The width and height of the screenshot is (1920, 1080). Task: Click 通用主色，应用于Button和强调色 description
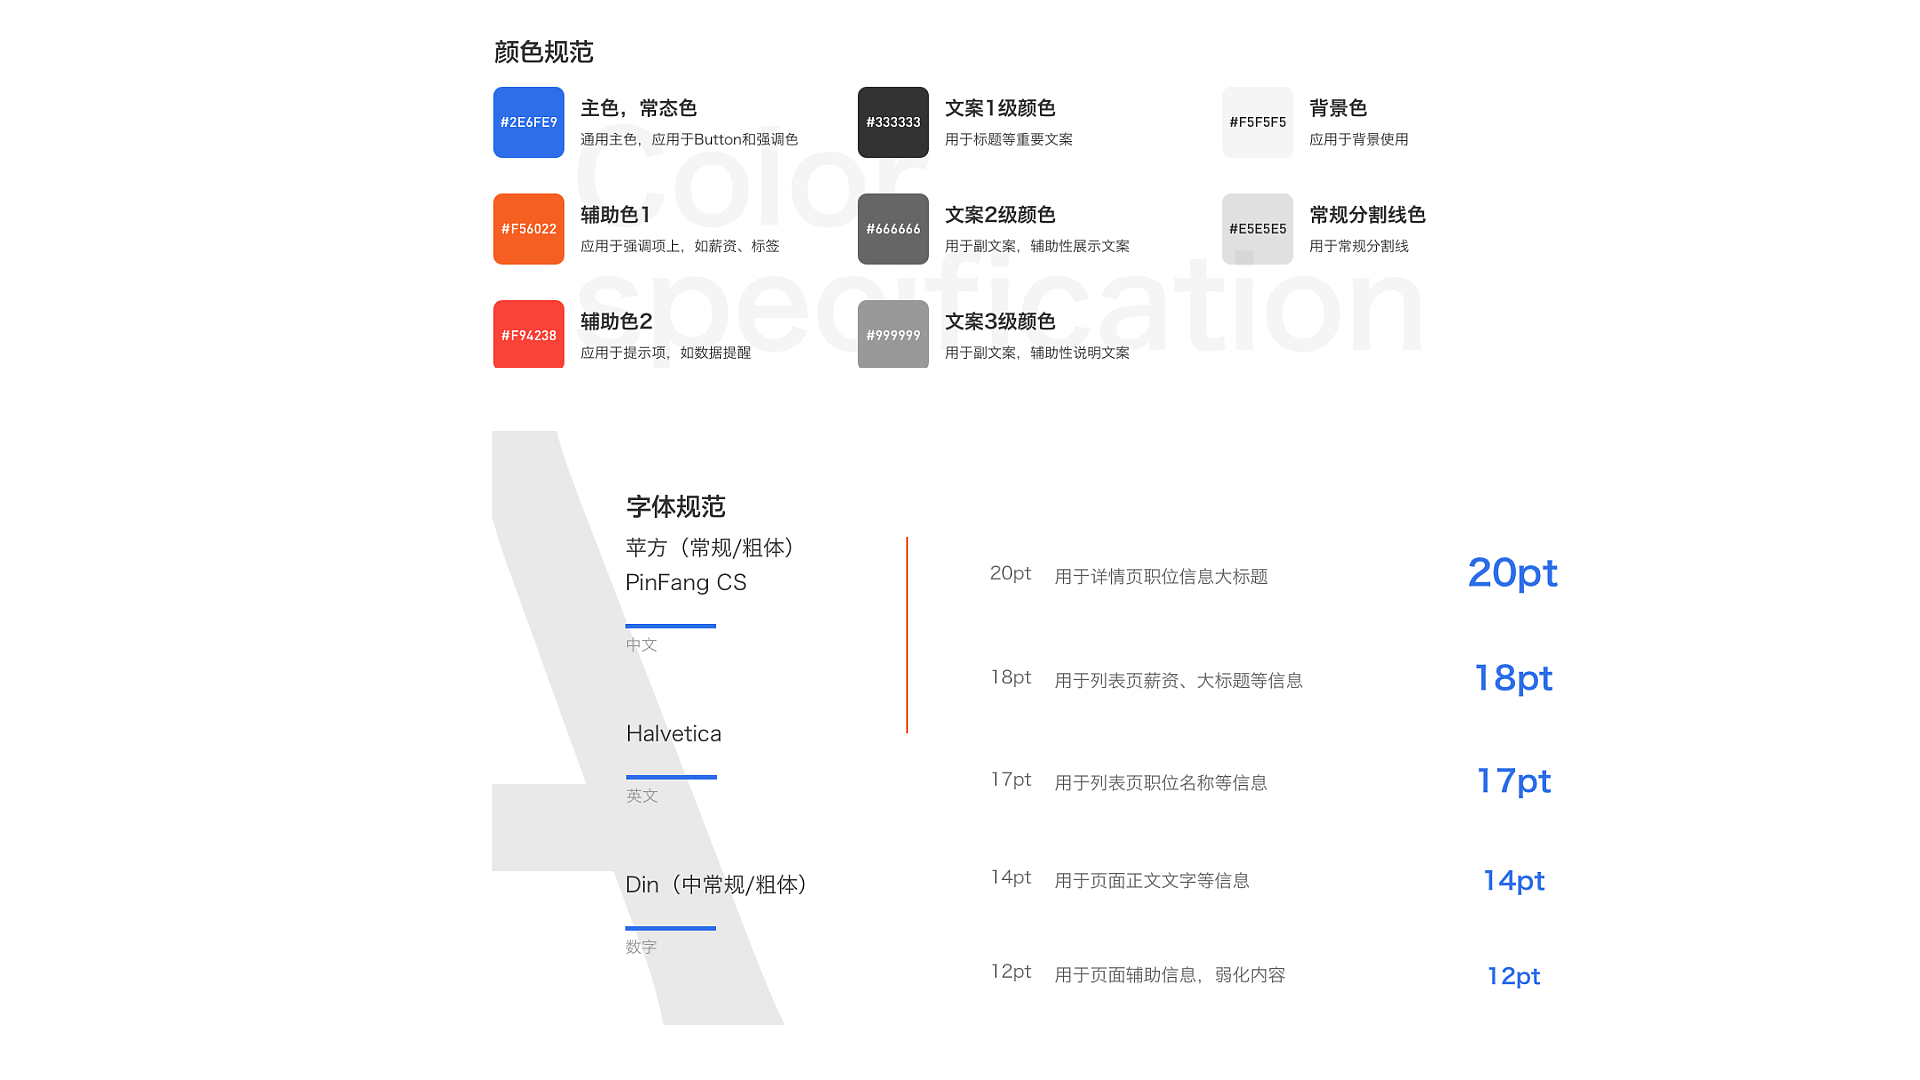pos(689,139)
